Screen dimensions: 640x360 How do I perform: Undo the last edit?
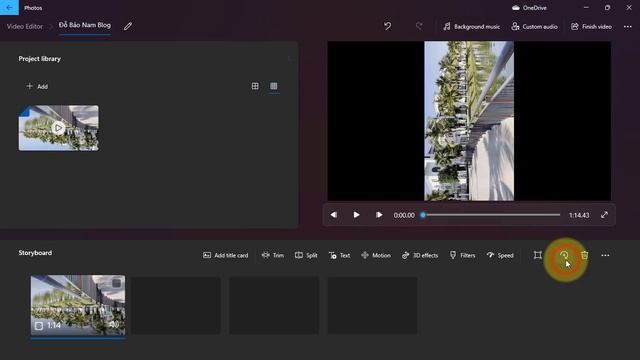point(387,27)
